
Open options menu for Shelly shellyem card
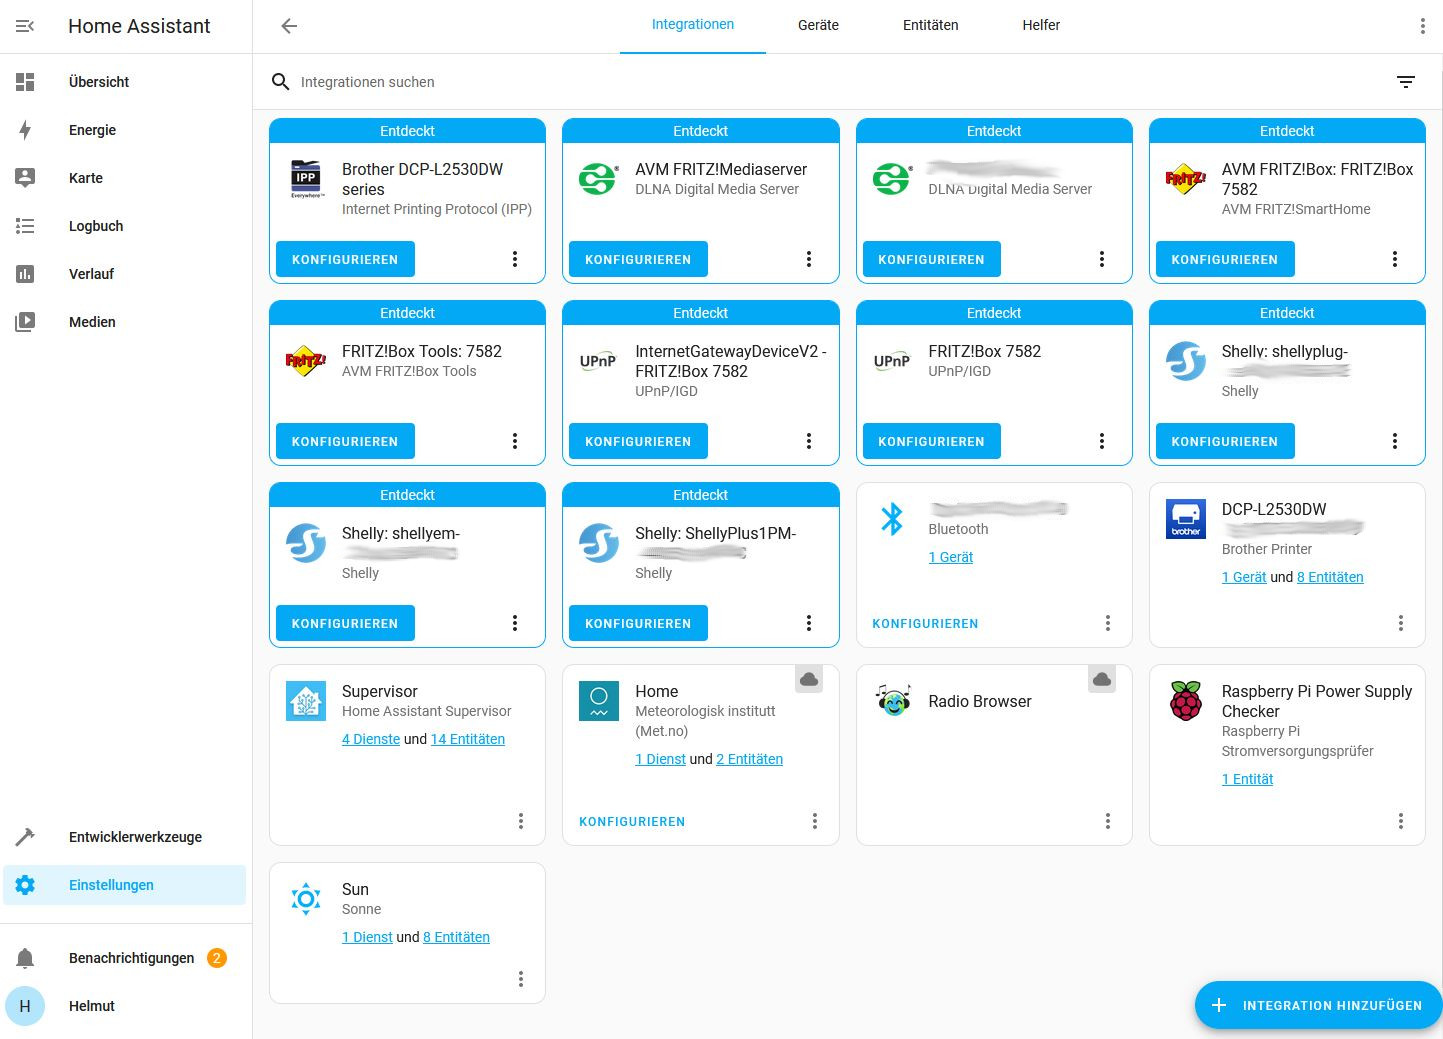[x=515, y=623]
